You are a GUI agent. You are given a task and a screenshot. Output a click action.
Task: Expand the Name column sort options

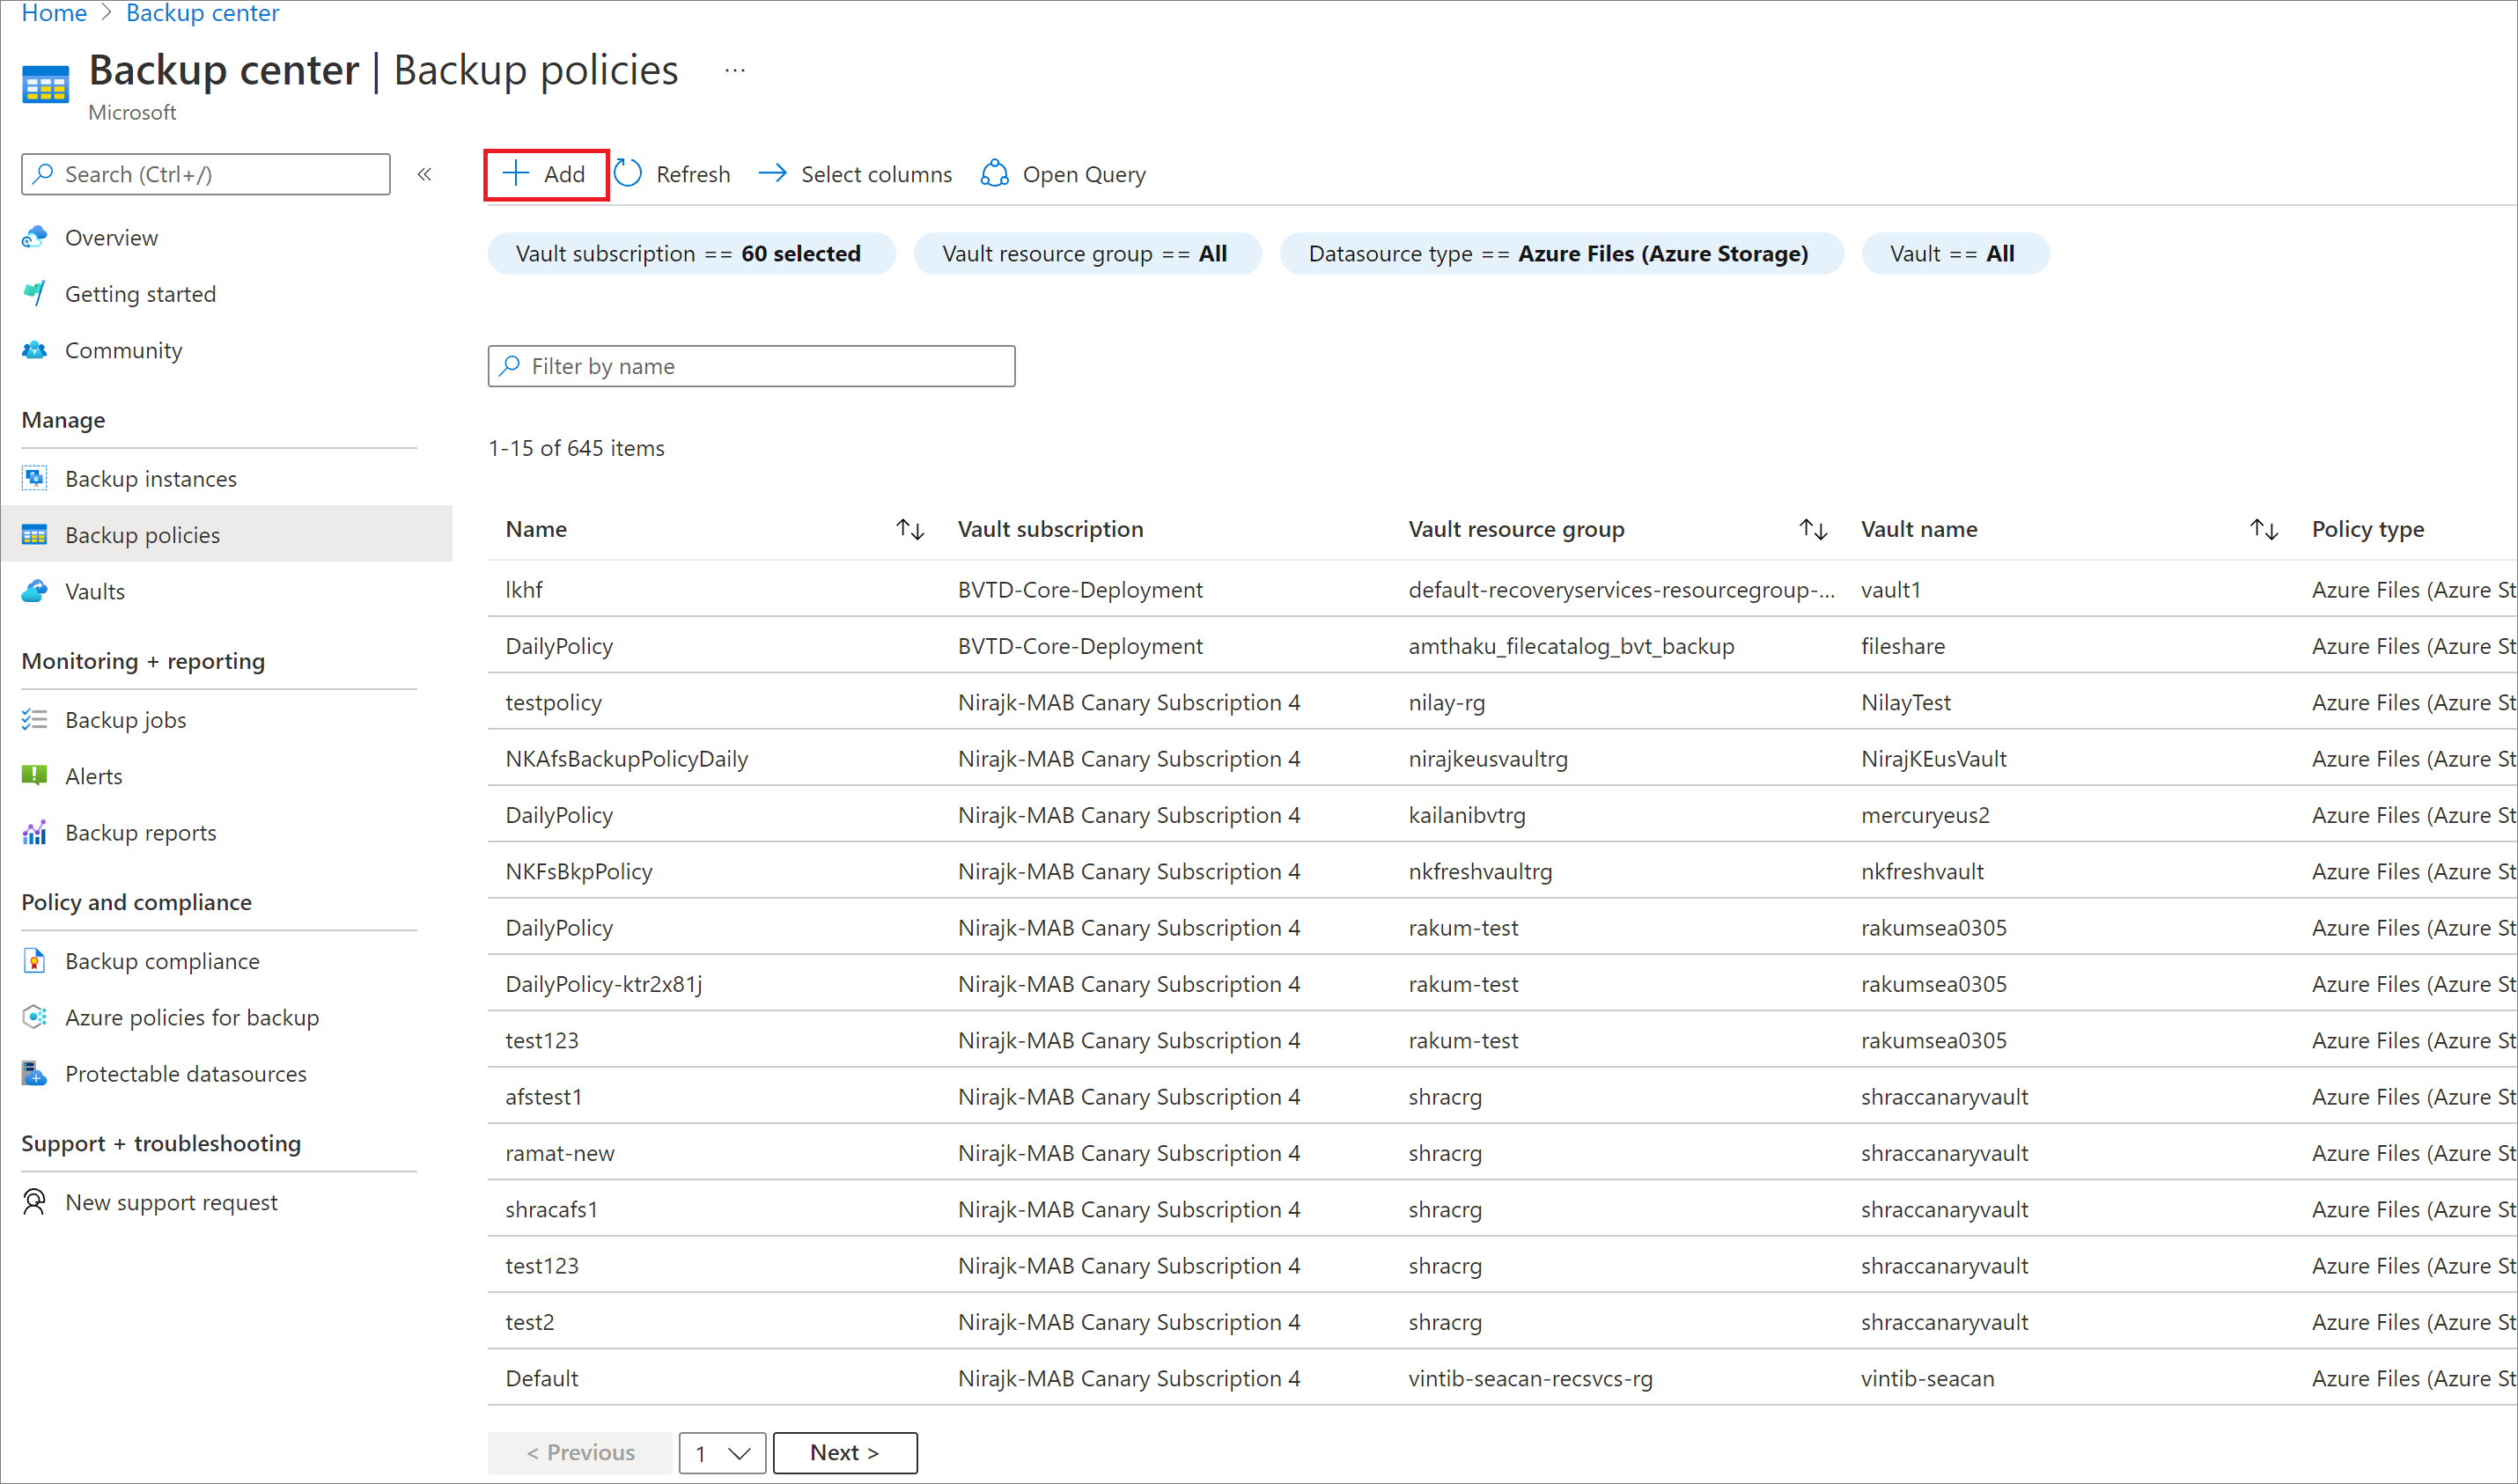click(914, 528)
